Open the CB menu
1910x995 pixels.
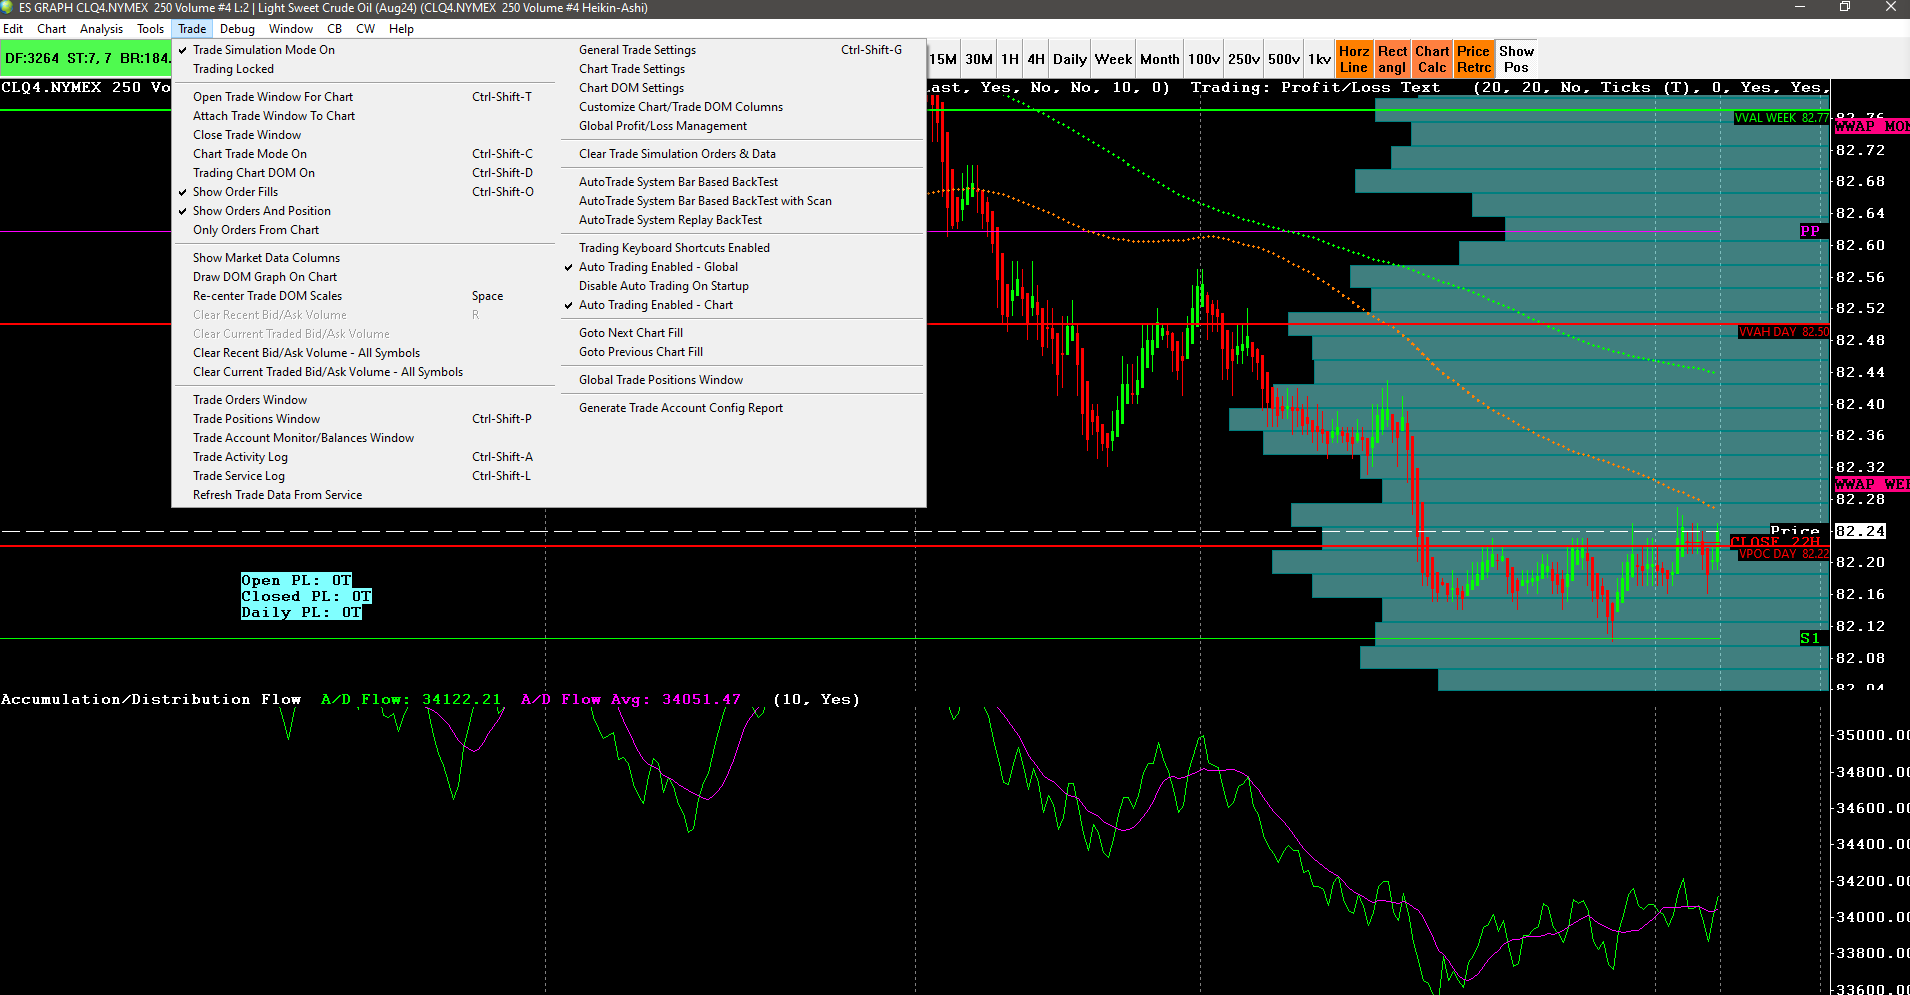tap(334, 29)
